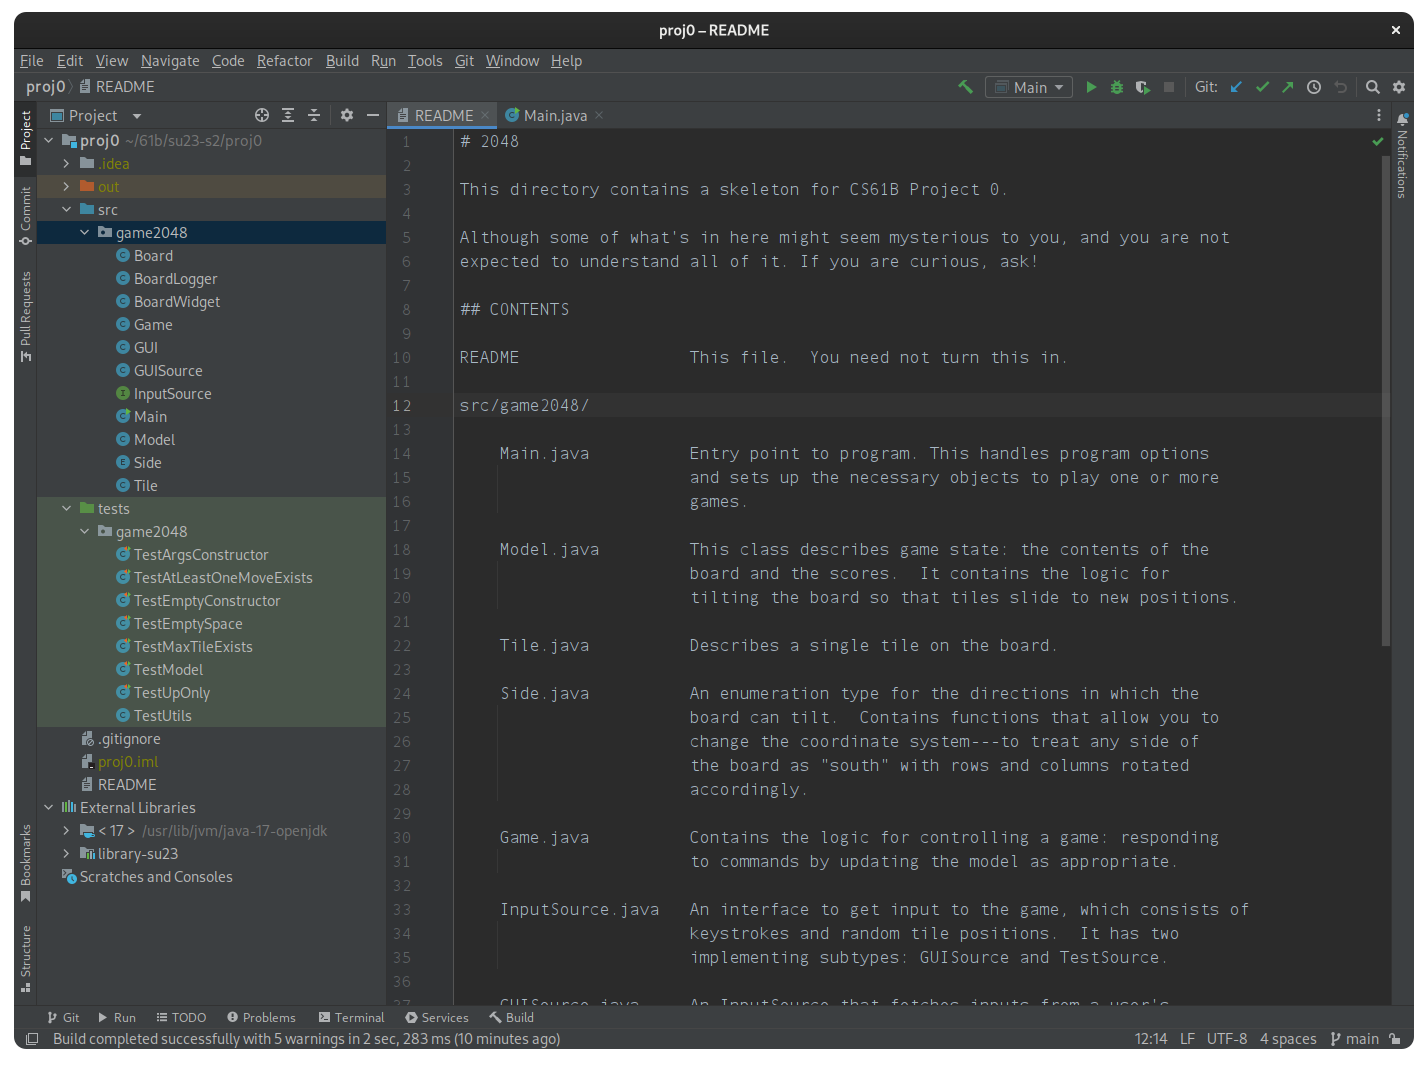The width and height of the screenshot is (1428, 1066).
Task: Toggle tool window bars icon in status bar
Action: (32, 1039)
